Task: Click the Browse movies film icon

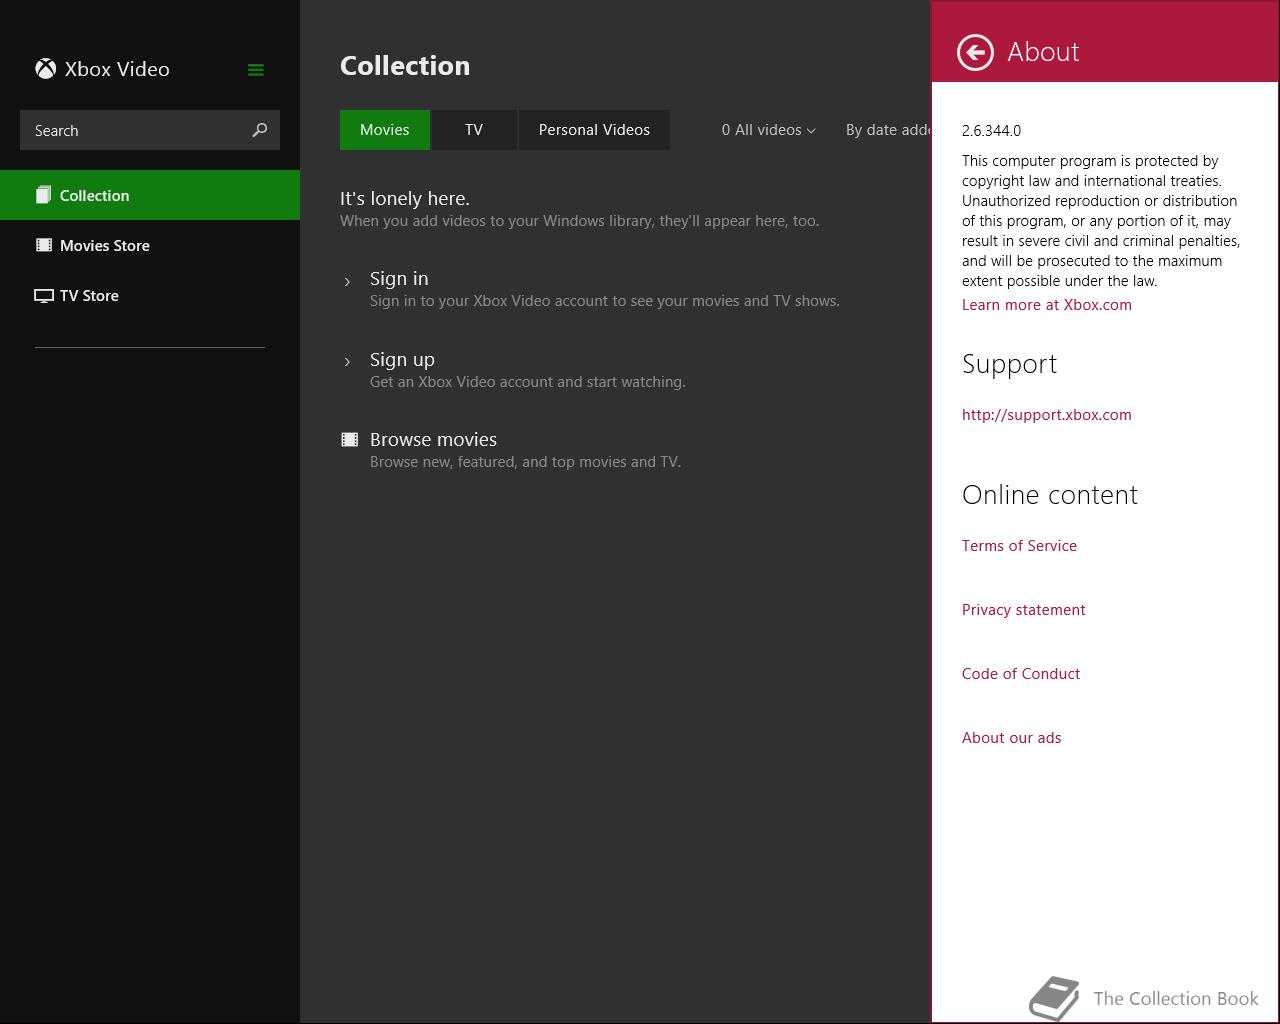Action: (x=350, y=439)
